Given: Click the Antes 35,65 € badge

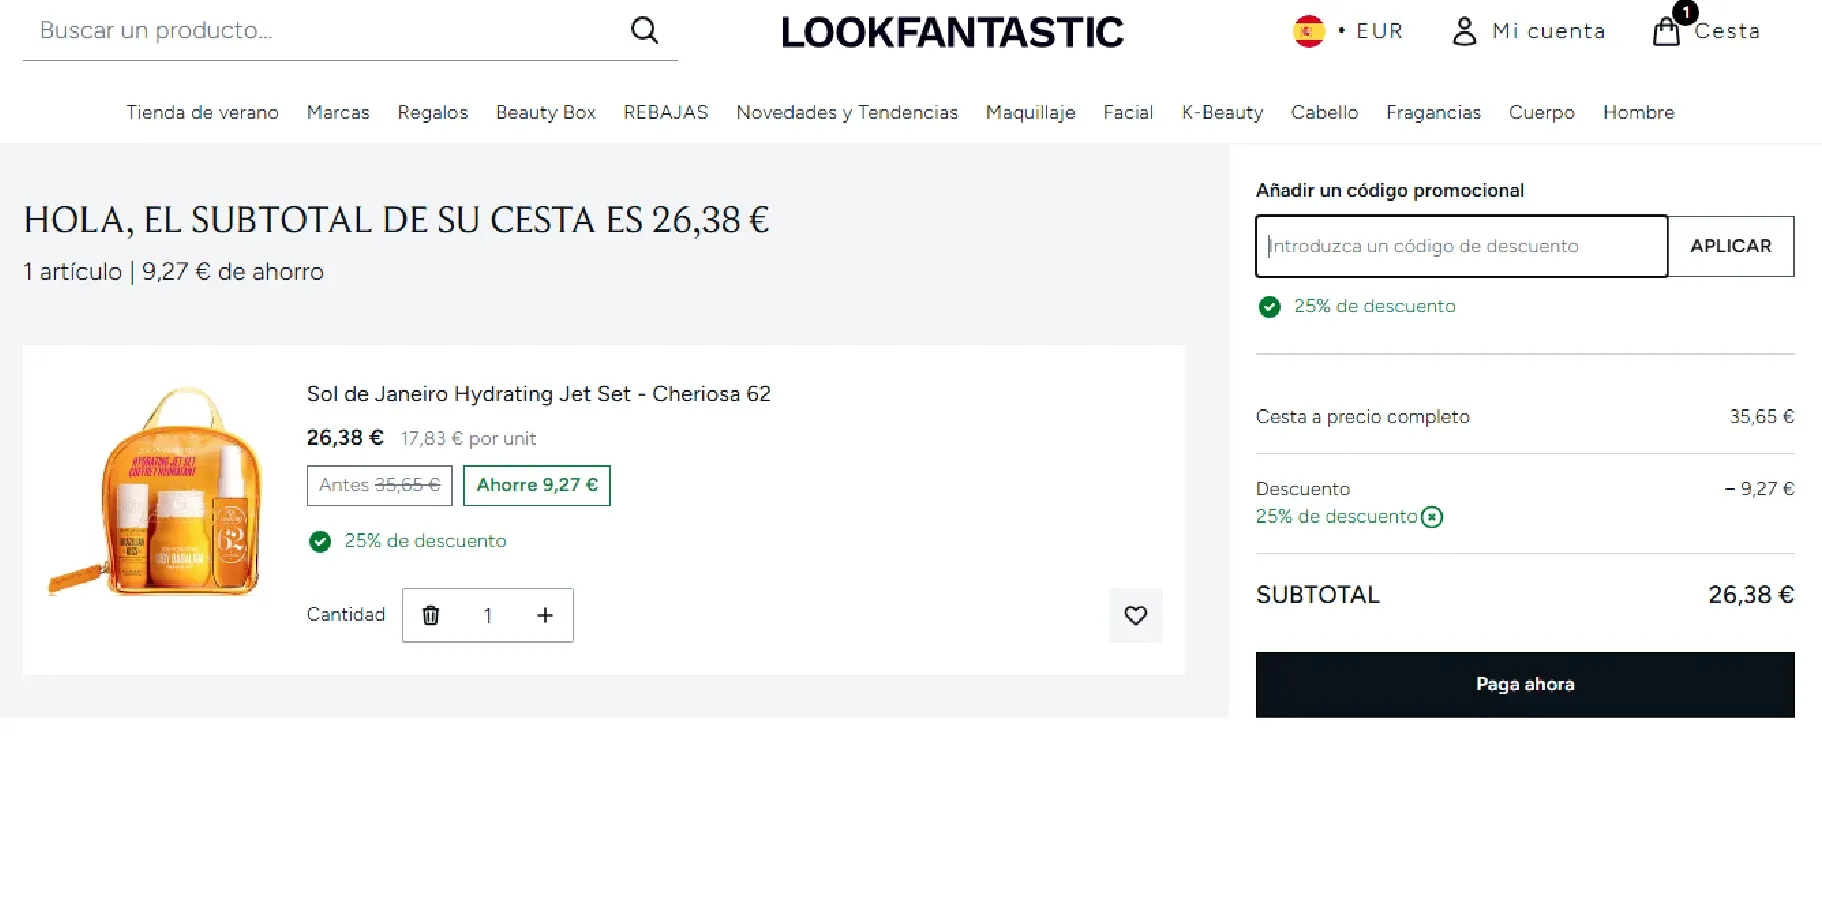Looking at the screenshot, I should [x=380, y=486].
